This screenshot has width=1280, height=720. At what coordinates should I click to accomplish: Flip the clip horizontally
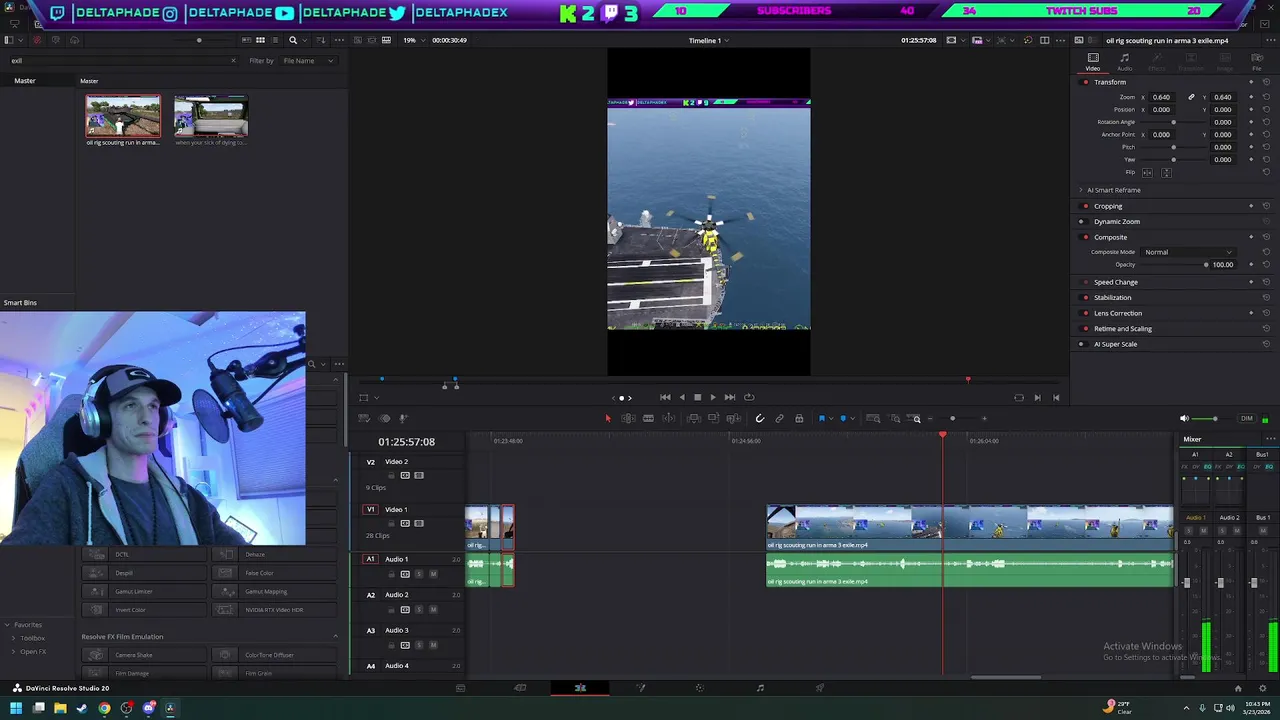tap(1147, 172)
